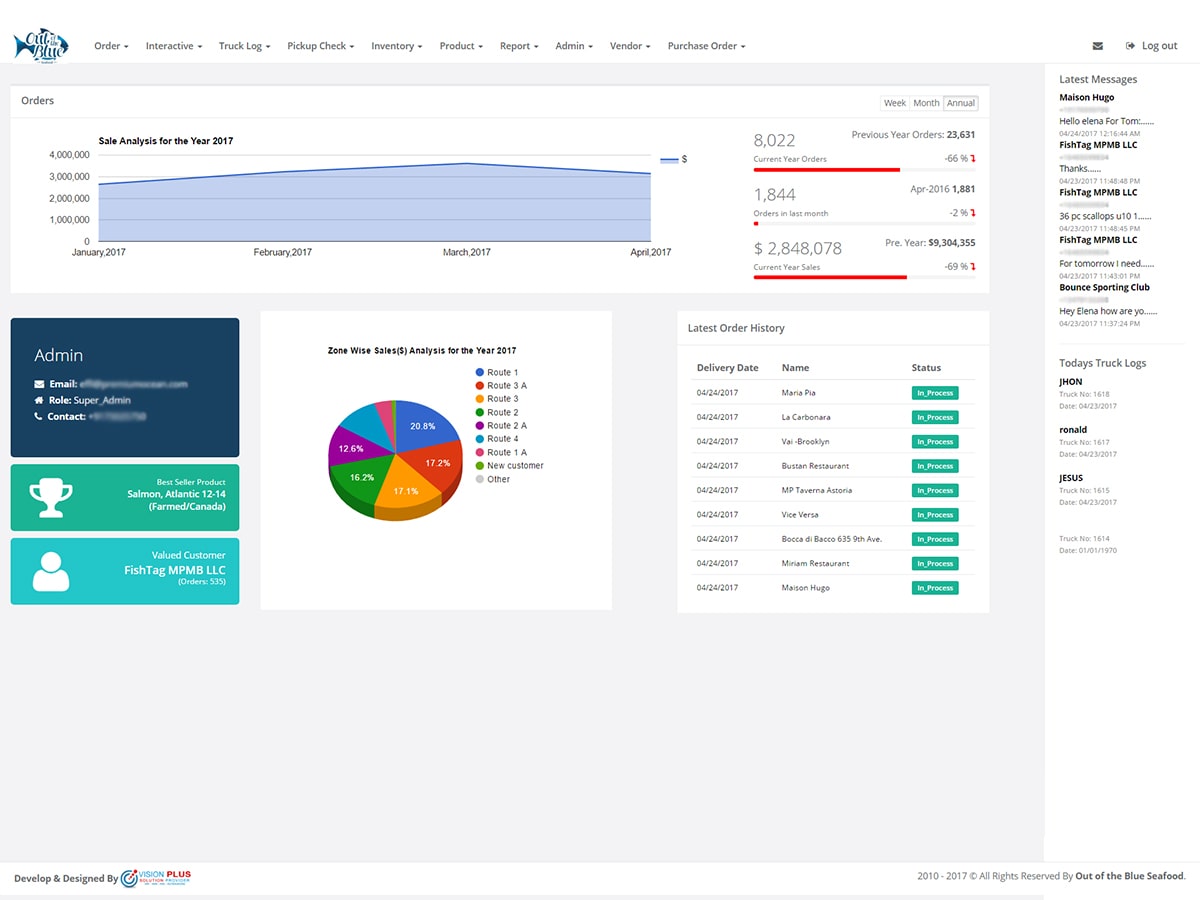Image resolution: width=1200 pixels, height=900 pixels.
Task: Click the Vision Plus developer logo
Action: point(156,878)
